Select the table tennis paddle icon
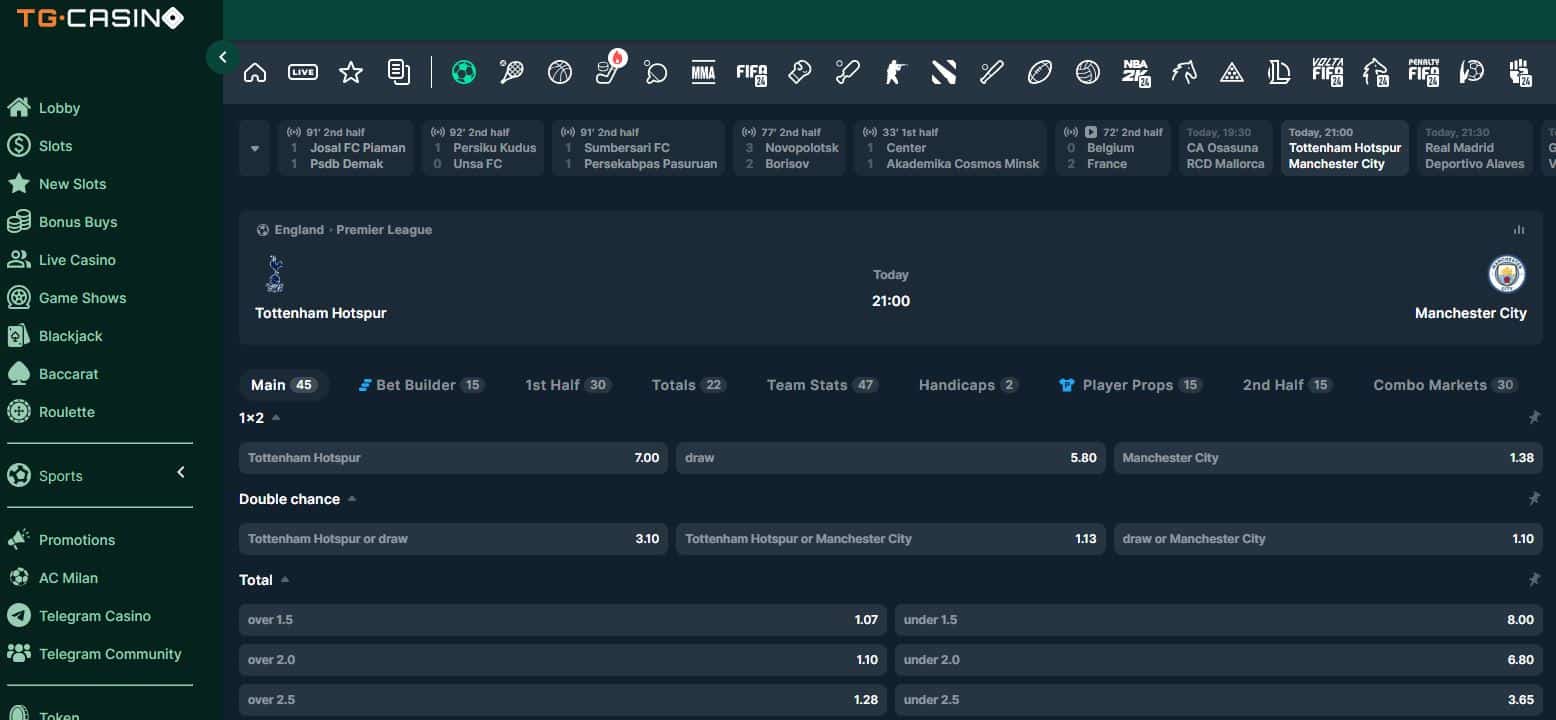 pos(656,72)
